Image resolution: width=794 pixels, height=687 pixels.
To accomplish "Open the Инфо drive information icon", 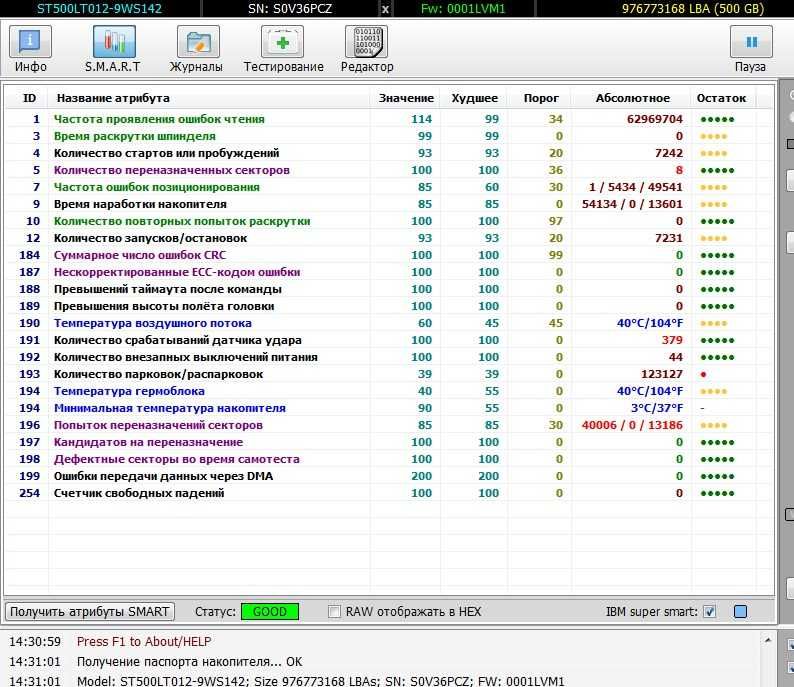I will point(30,43).
